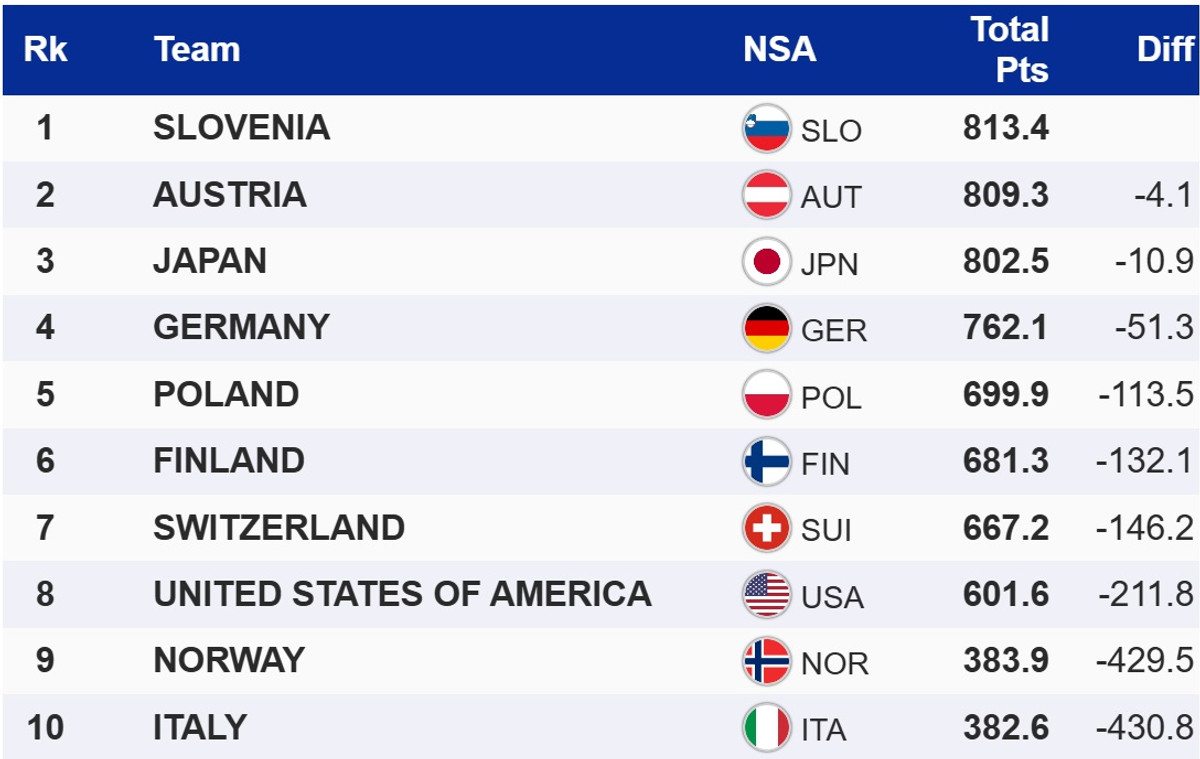
Task: Click the USA flag icon
Action: pyautogui.click(x=766, y=595)
